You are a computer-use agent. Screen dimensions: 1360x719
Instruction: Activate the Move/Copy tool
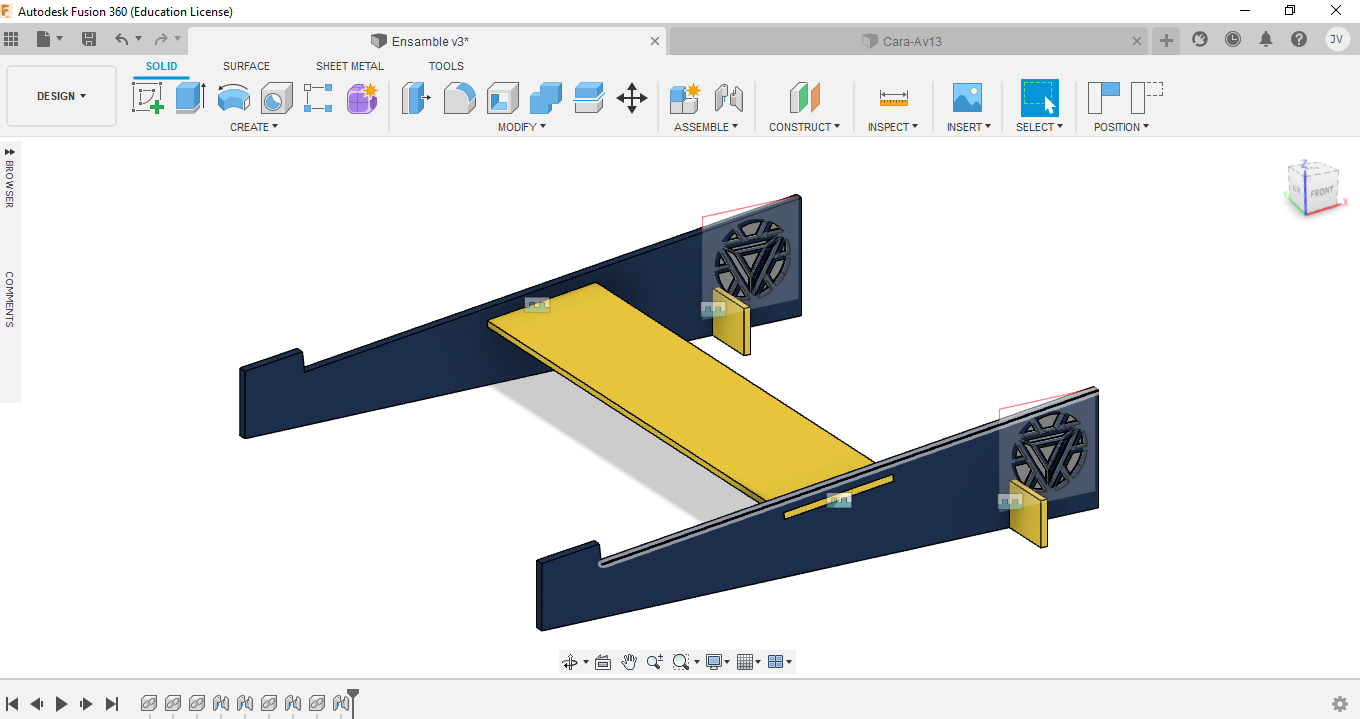(632, 98)
